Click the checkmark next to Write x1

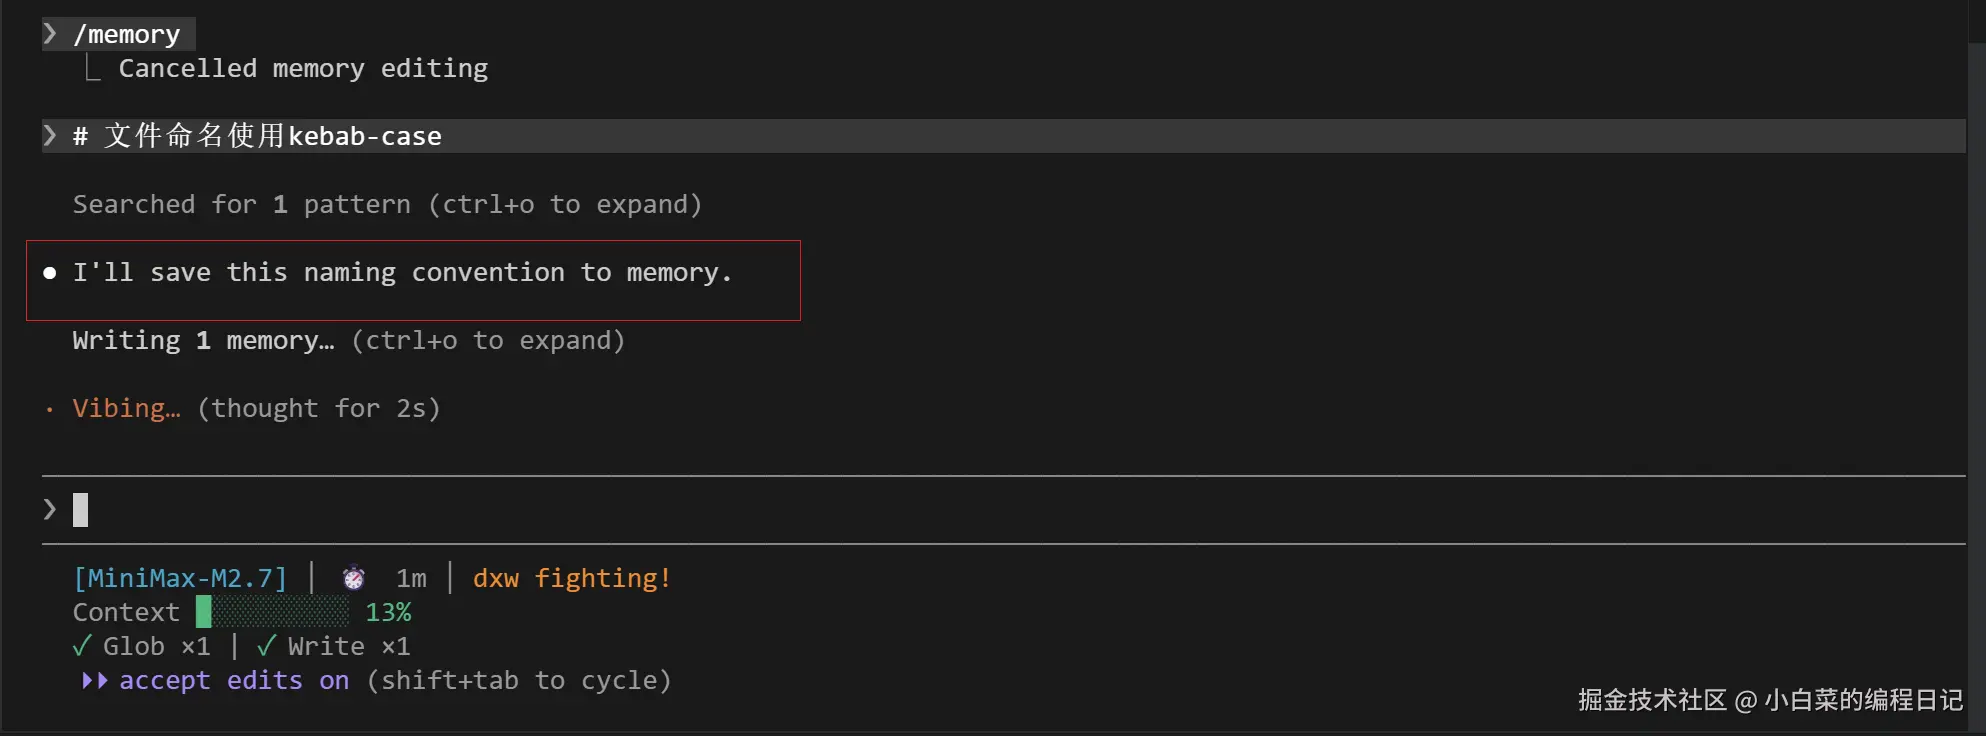click(266, 646)
